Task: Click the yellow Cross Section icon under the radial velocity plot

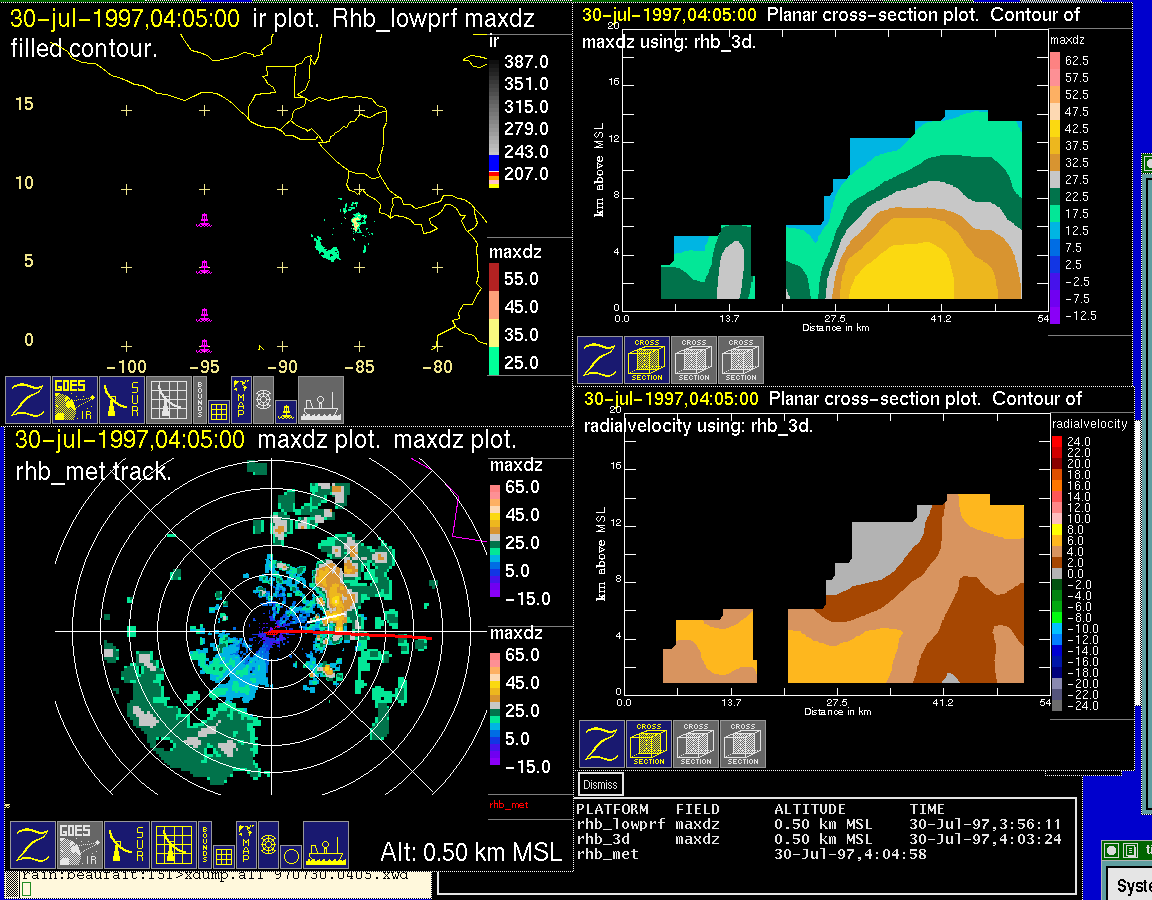Action: (x=648, y=744)
